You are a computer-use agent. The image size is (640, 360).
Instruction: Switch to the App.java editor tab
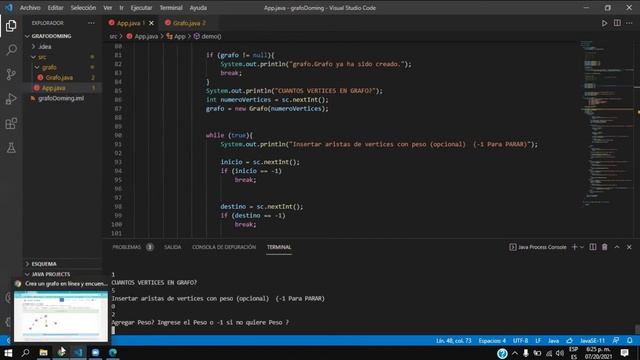coord(128,23)
